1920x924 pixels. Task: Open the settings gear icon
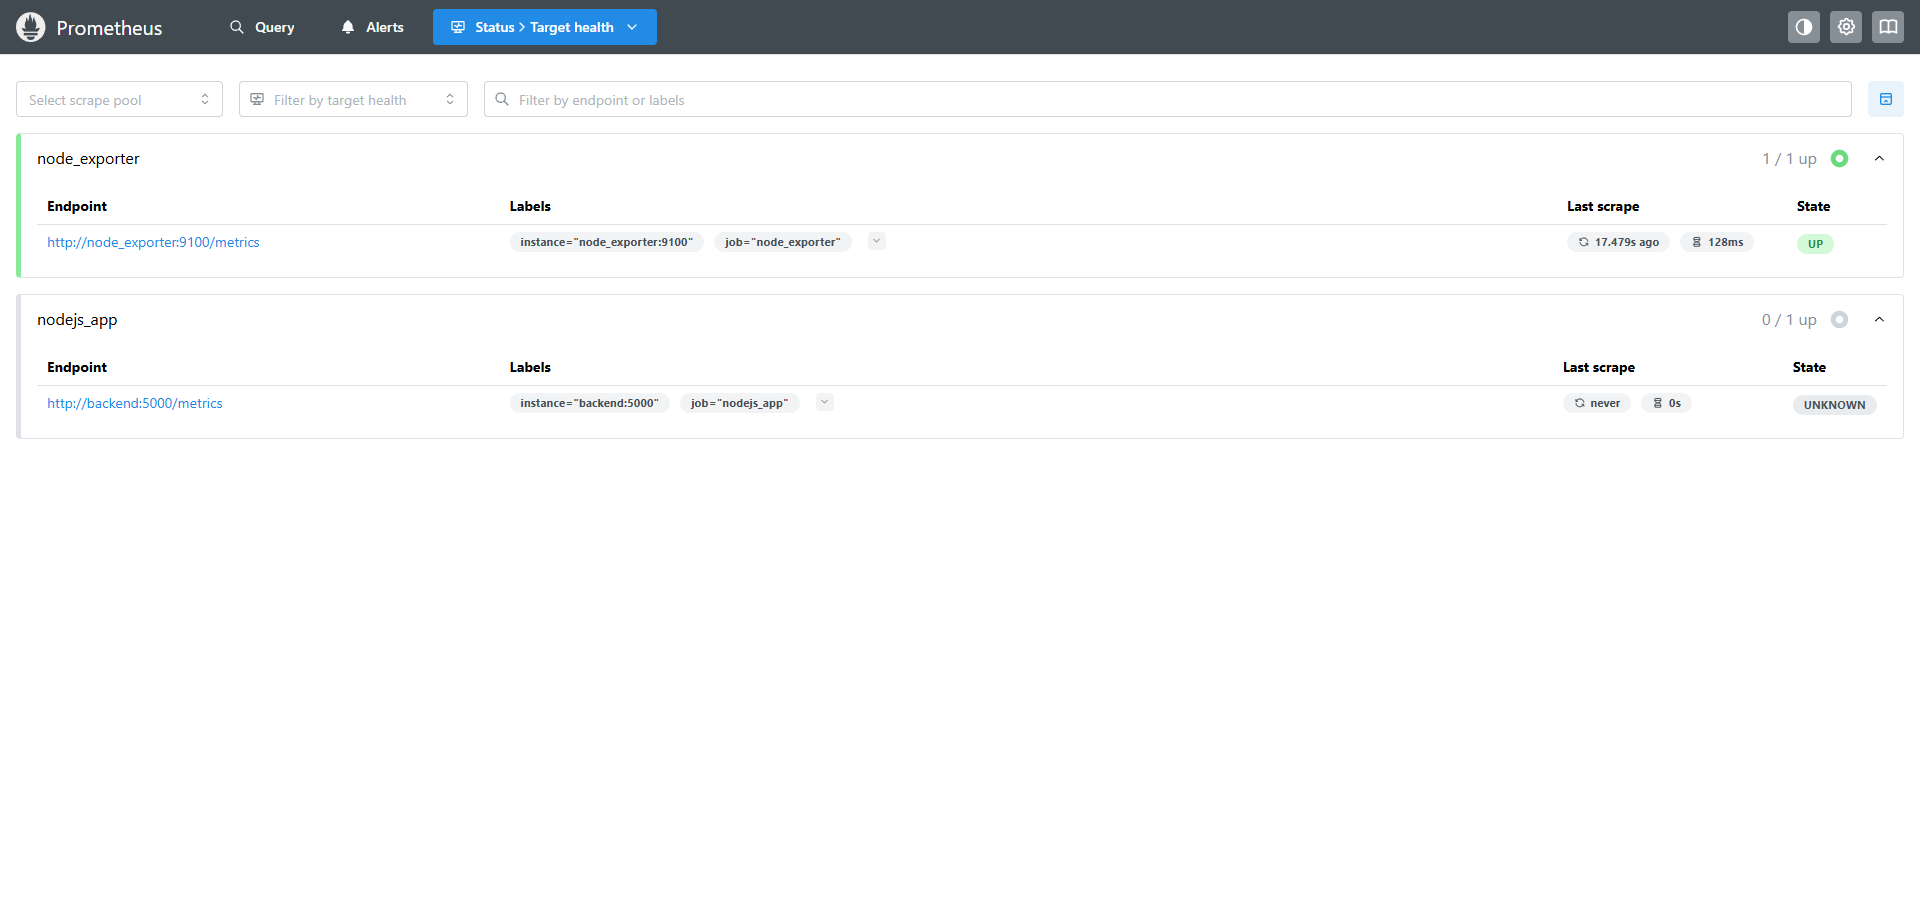tap(1846, 27)
